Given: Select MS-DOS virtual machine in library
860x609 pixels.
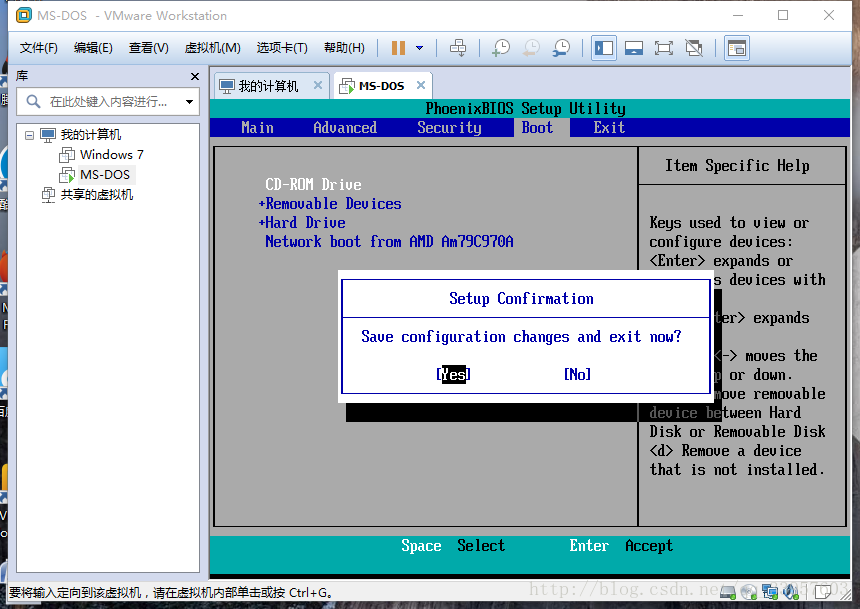Looking at the screenshot, I should [x=105, y=175].
